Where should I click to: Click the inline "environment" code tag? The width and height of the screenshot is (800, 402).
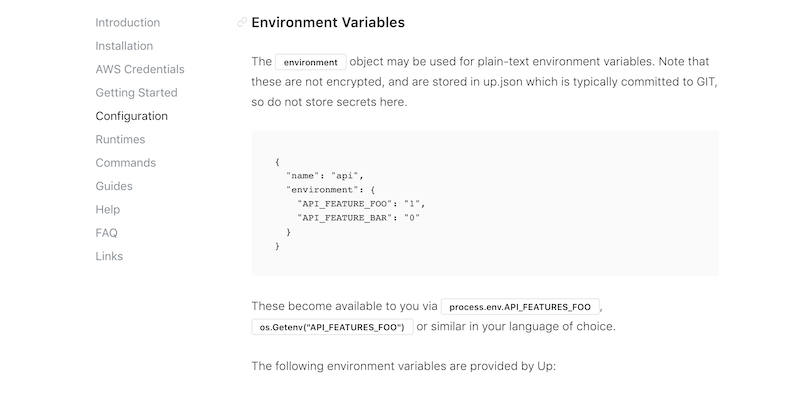pos(311,62)
